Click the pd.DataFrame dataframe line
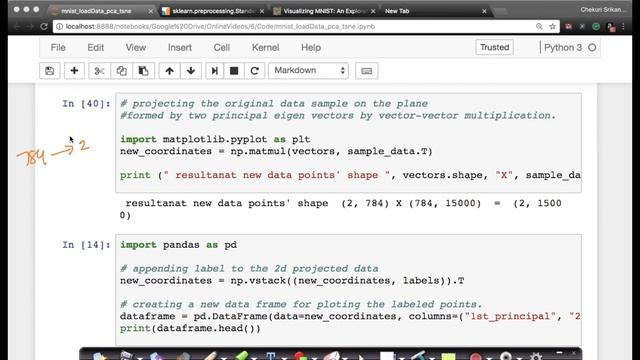Image resolution: width=640 pixels, height=360 pixels. click(350, 316)
